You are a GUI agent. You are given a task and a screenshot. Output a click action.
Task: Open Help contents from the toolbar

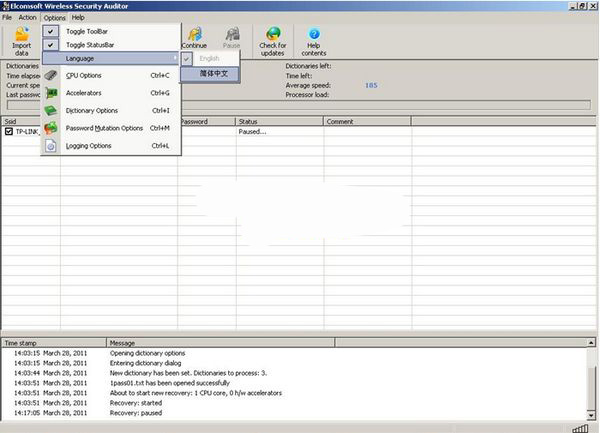point(314,39)
